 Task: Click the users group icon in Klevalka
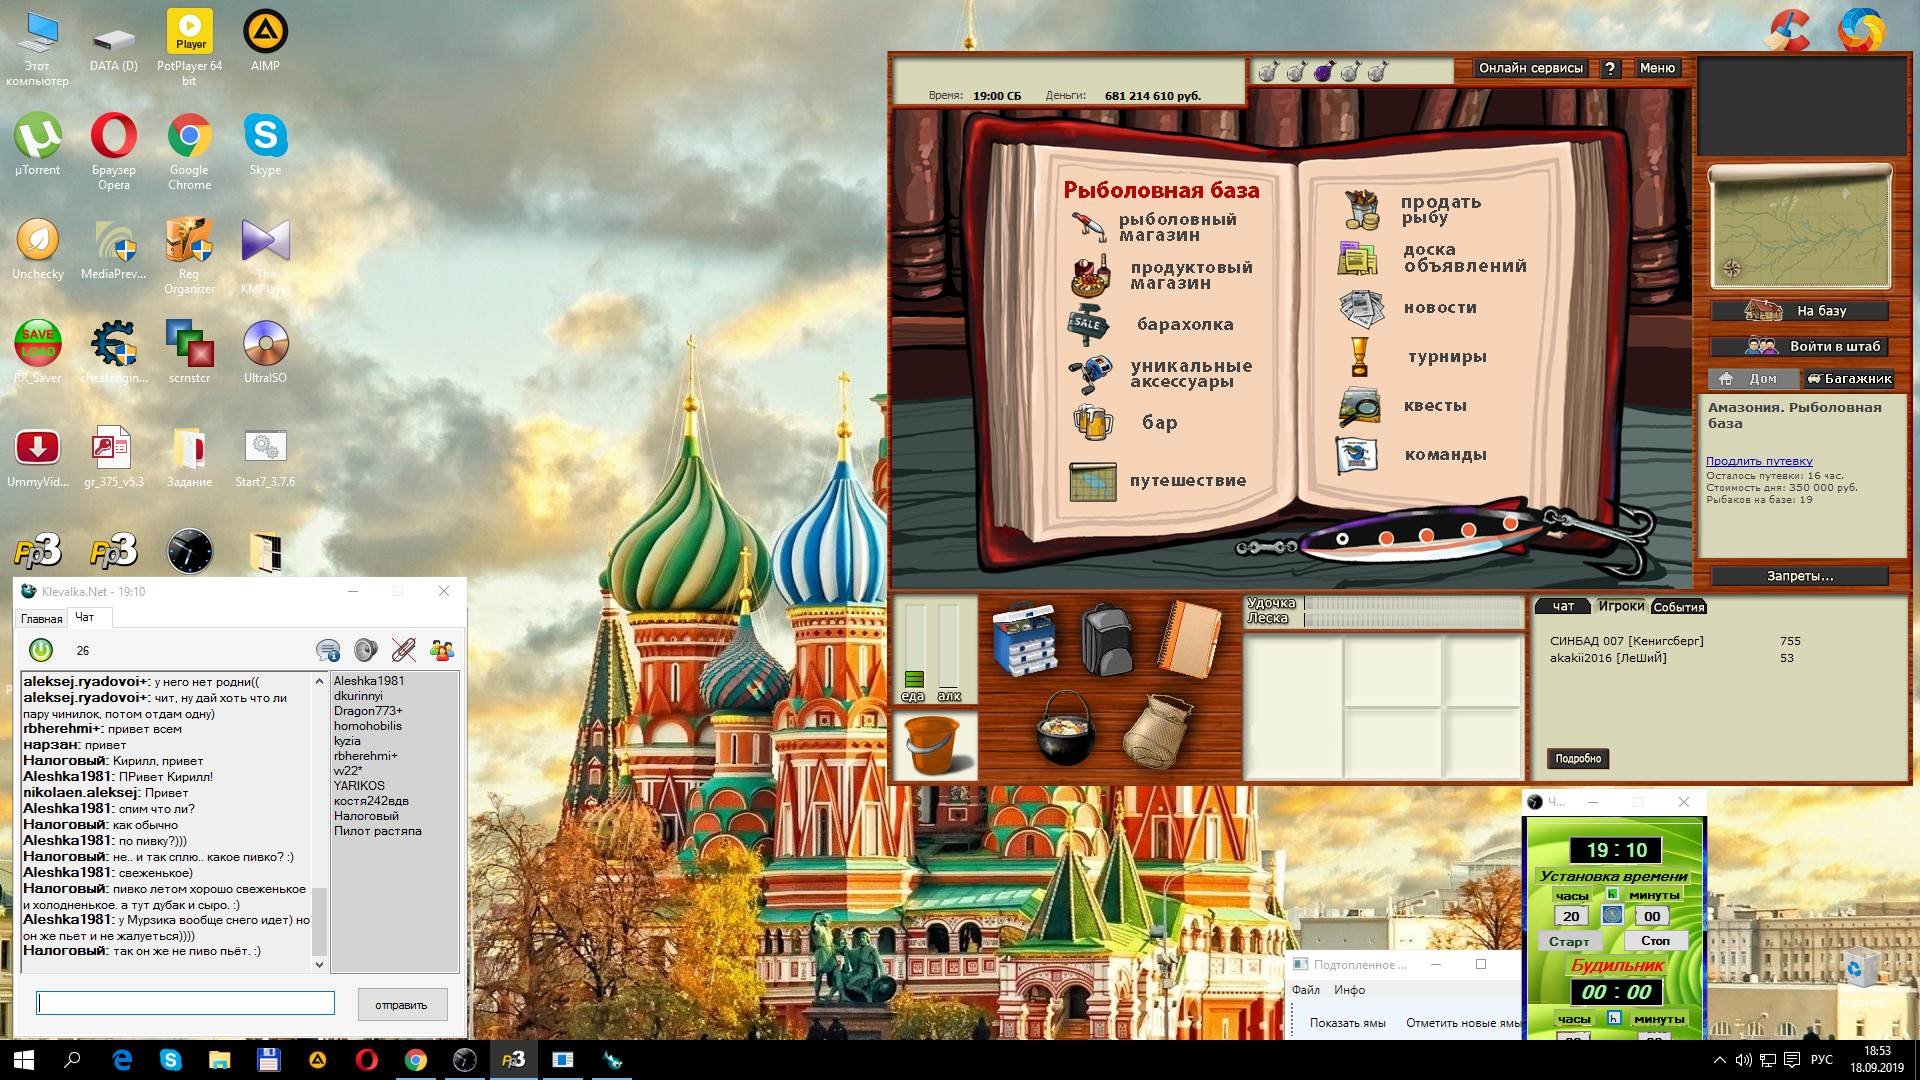click(442, 650)
